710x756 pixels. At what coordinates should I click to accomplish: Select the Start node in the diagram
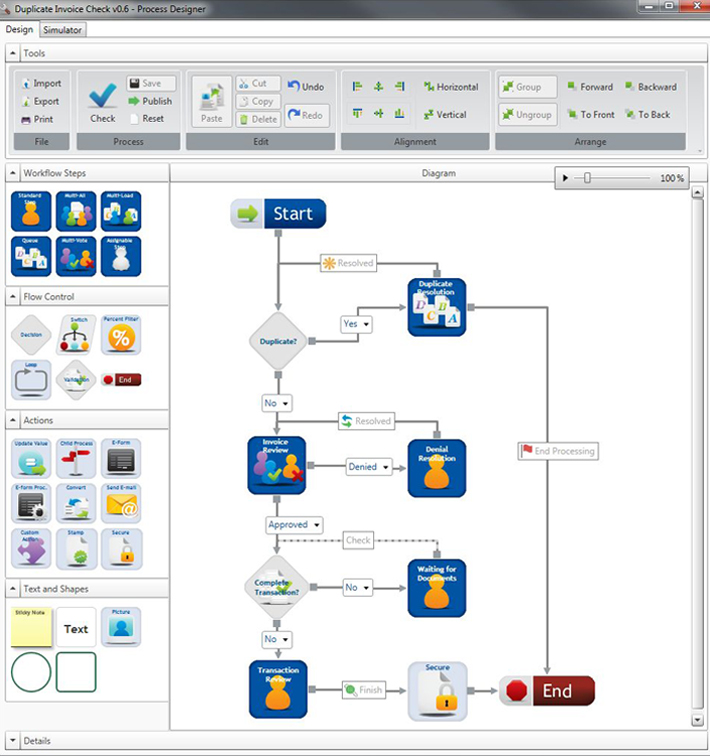click(278, 214)
